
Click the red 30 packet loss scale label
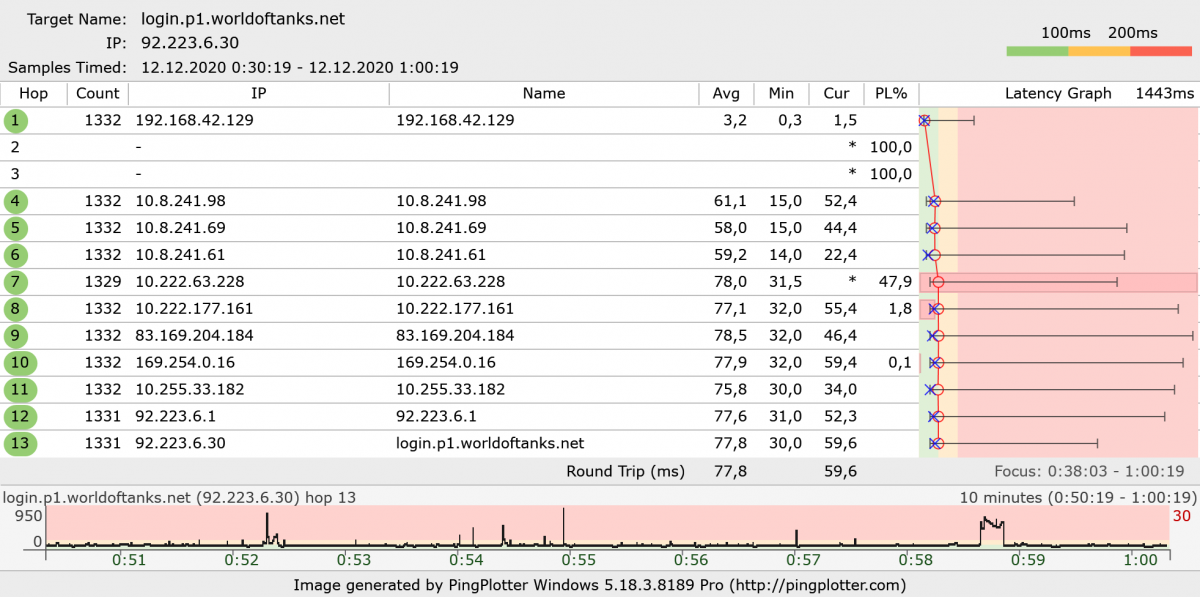[1183, 516]
